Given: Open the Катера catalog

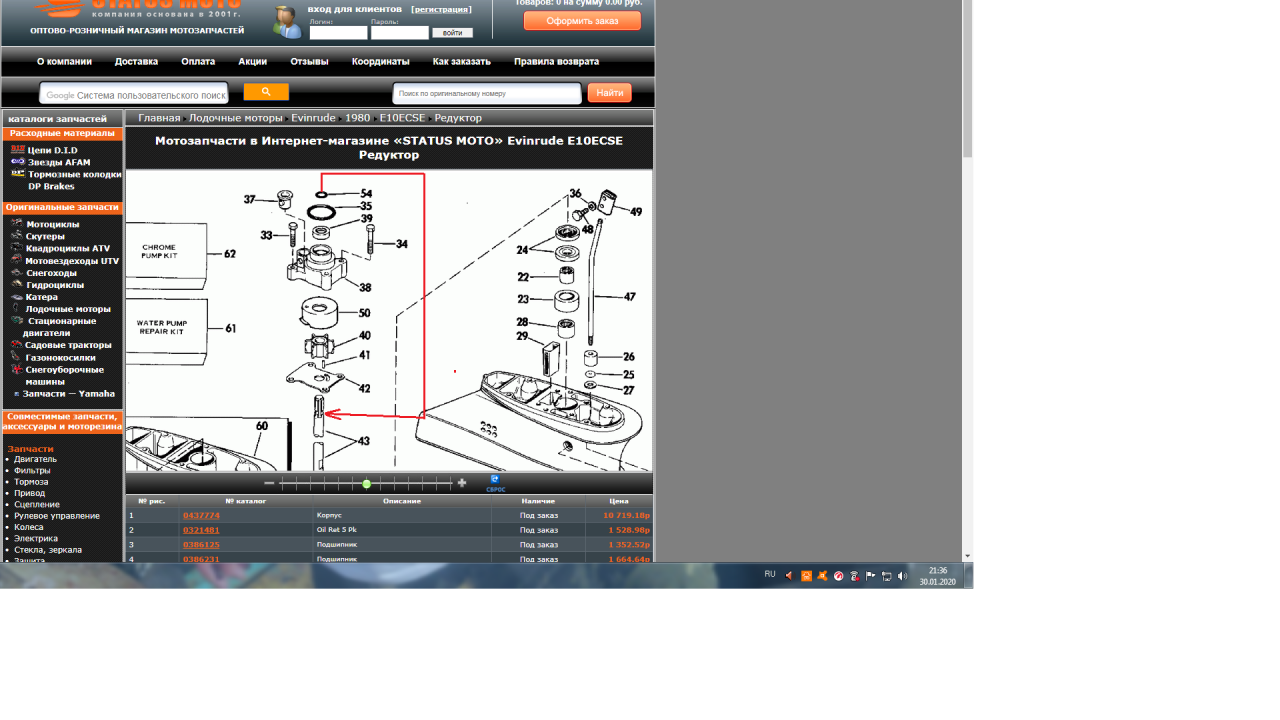Looking at the screenshot, I should click(x=42, y=297).
